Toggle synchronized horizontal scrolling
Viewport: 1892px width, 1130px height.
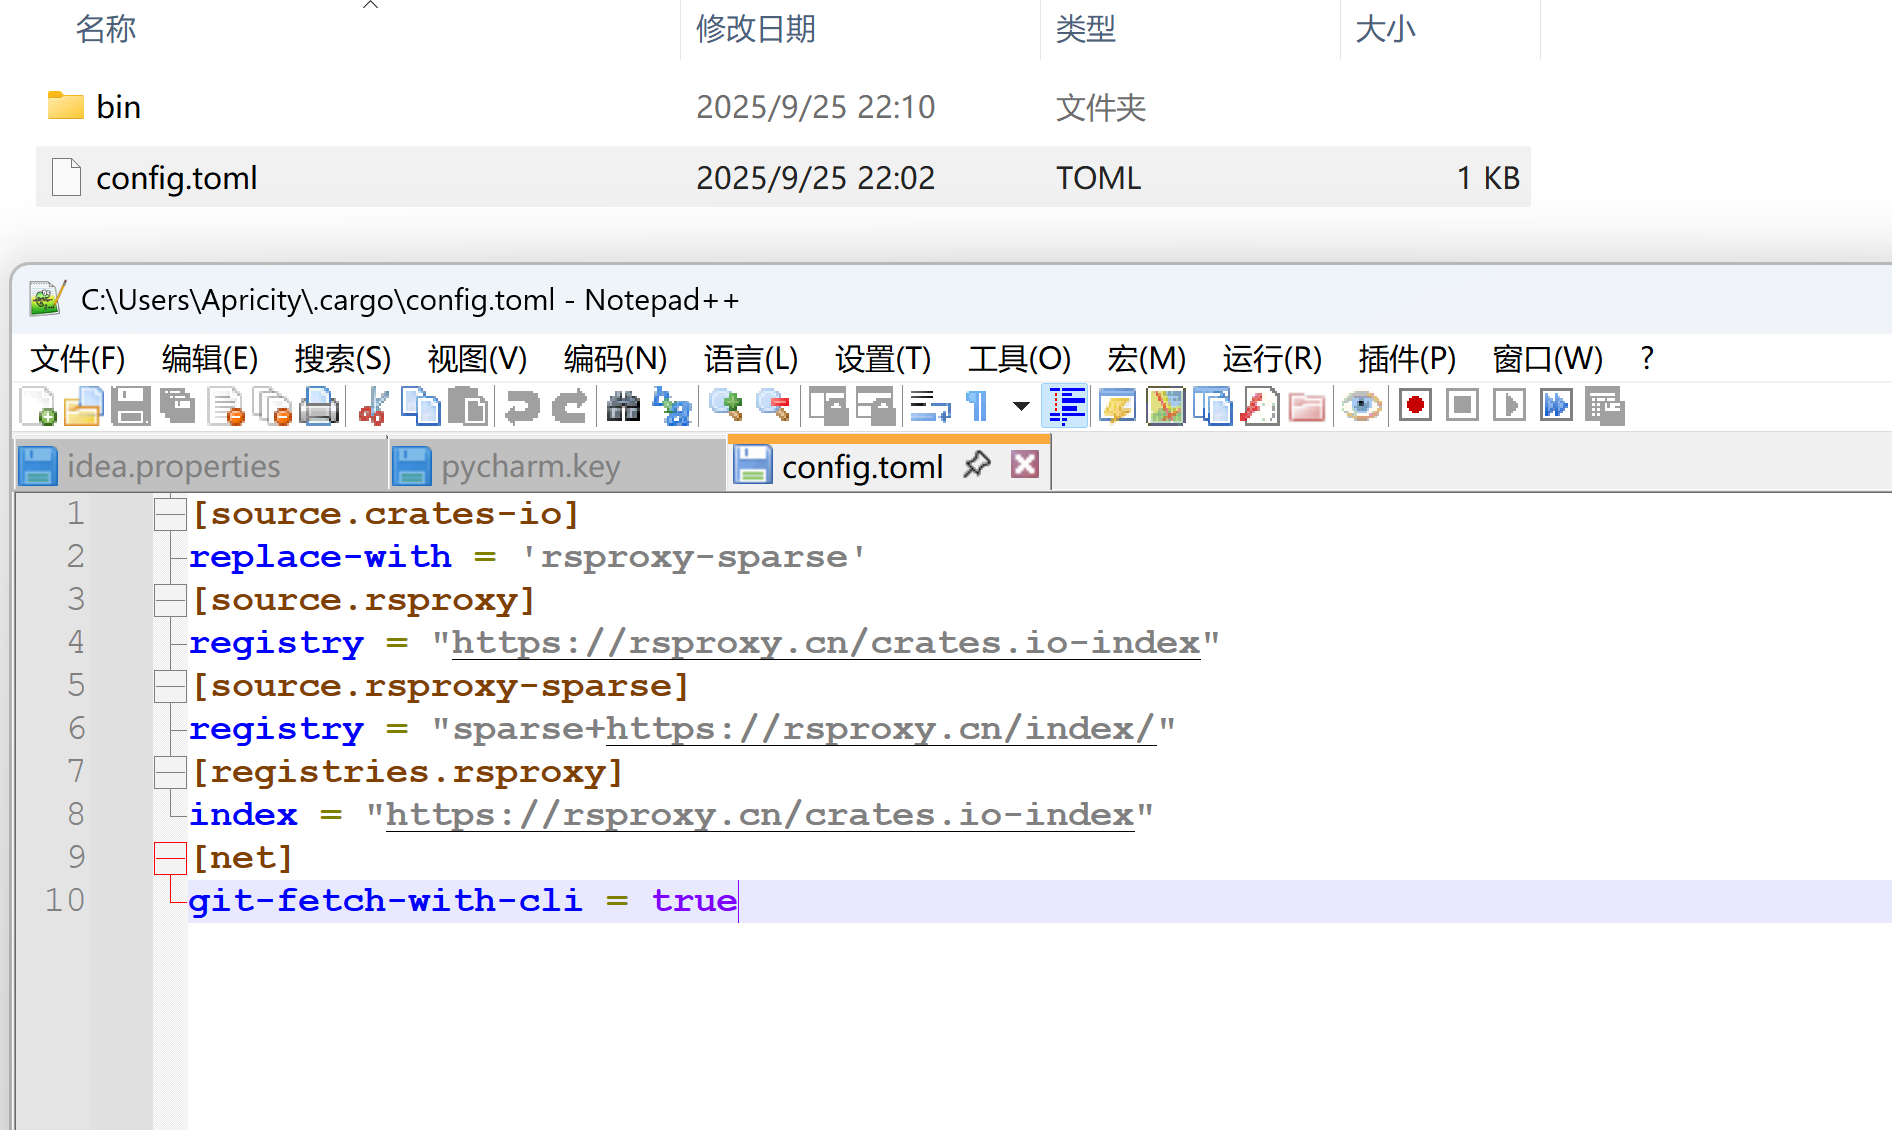click(x=875, y=406)
